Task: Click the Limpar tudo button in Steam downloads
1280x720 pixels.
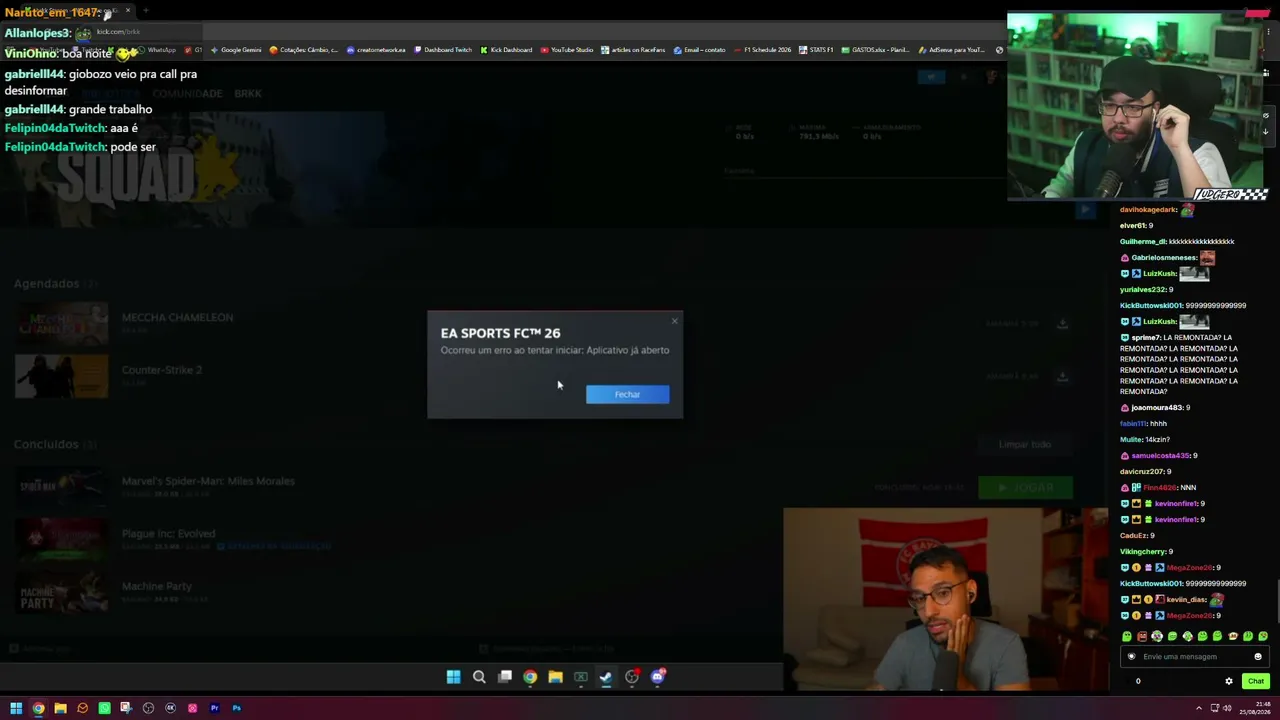Action: click(x=1025, y=444)
